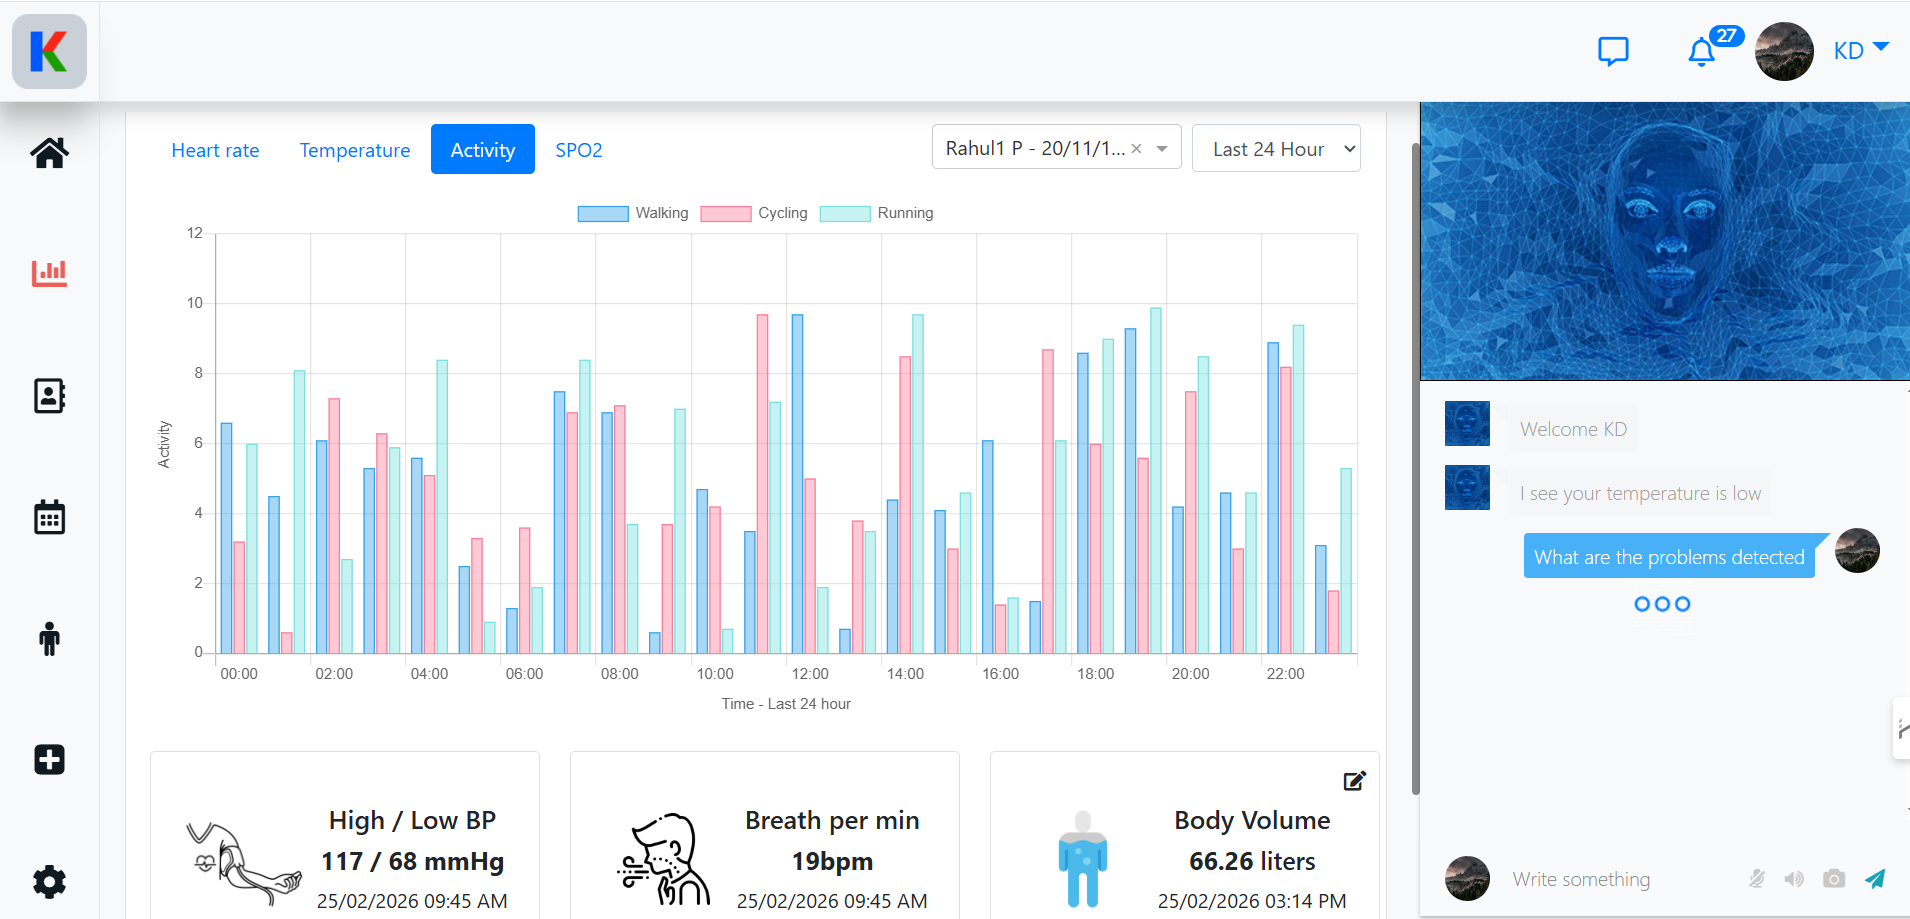This screenshot has height=919, width=1910.
Task: Open the chat messages icon in header
Action: coord(1613,51)
